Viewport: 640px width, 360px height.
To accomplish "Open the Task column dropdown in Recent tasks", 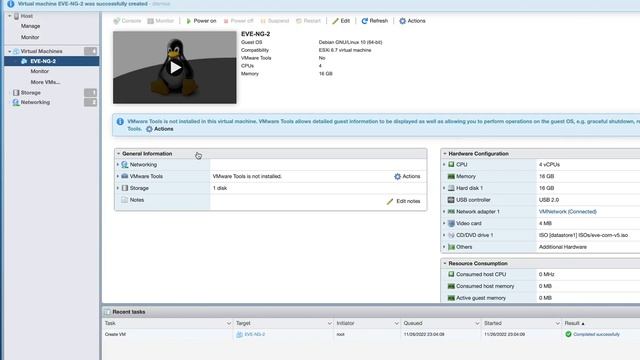I will [229, 323].
